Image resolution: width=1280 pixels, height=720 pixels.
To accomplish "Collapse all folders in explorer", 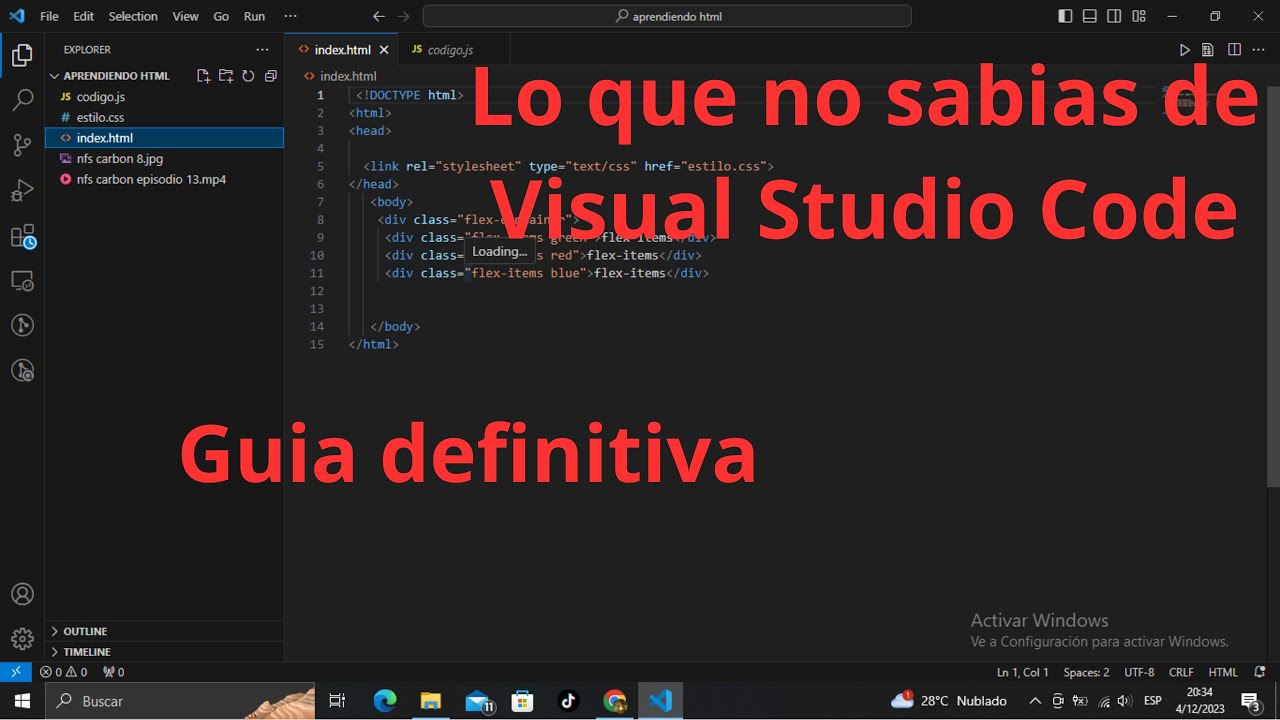I will point(270,76).
